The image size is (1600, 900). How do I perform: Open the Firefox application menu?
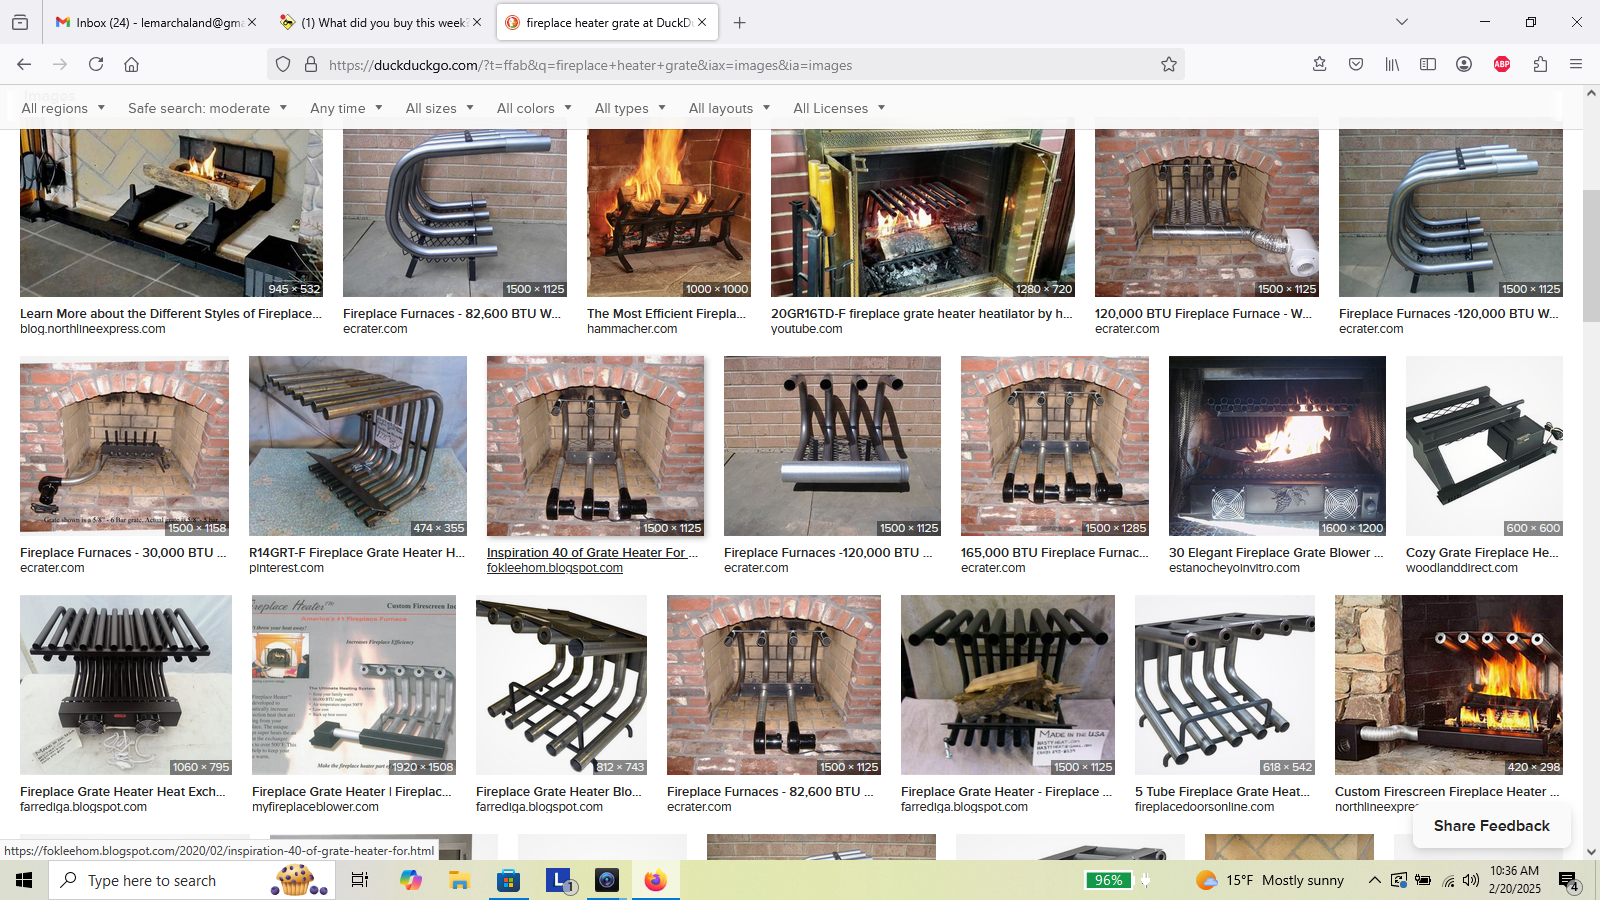click(1576, 64)
